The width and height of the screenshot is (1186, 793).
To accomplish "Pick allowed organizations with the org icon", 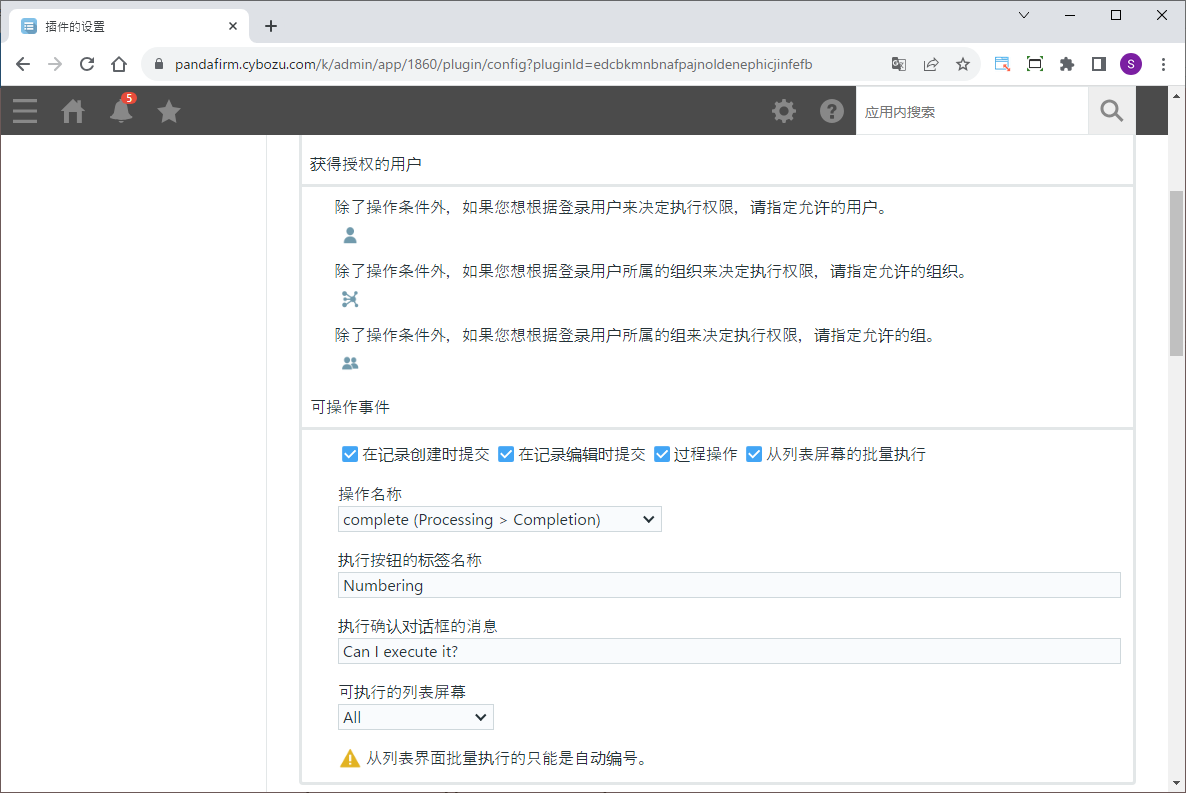I will (x=350, y=299).
